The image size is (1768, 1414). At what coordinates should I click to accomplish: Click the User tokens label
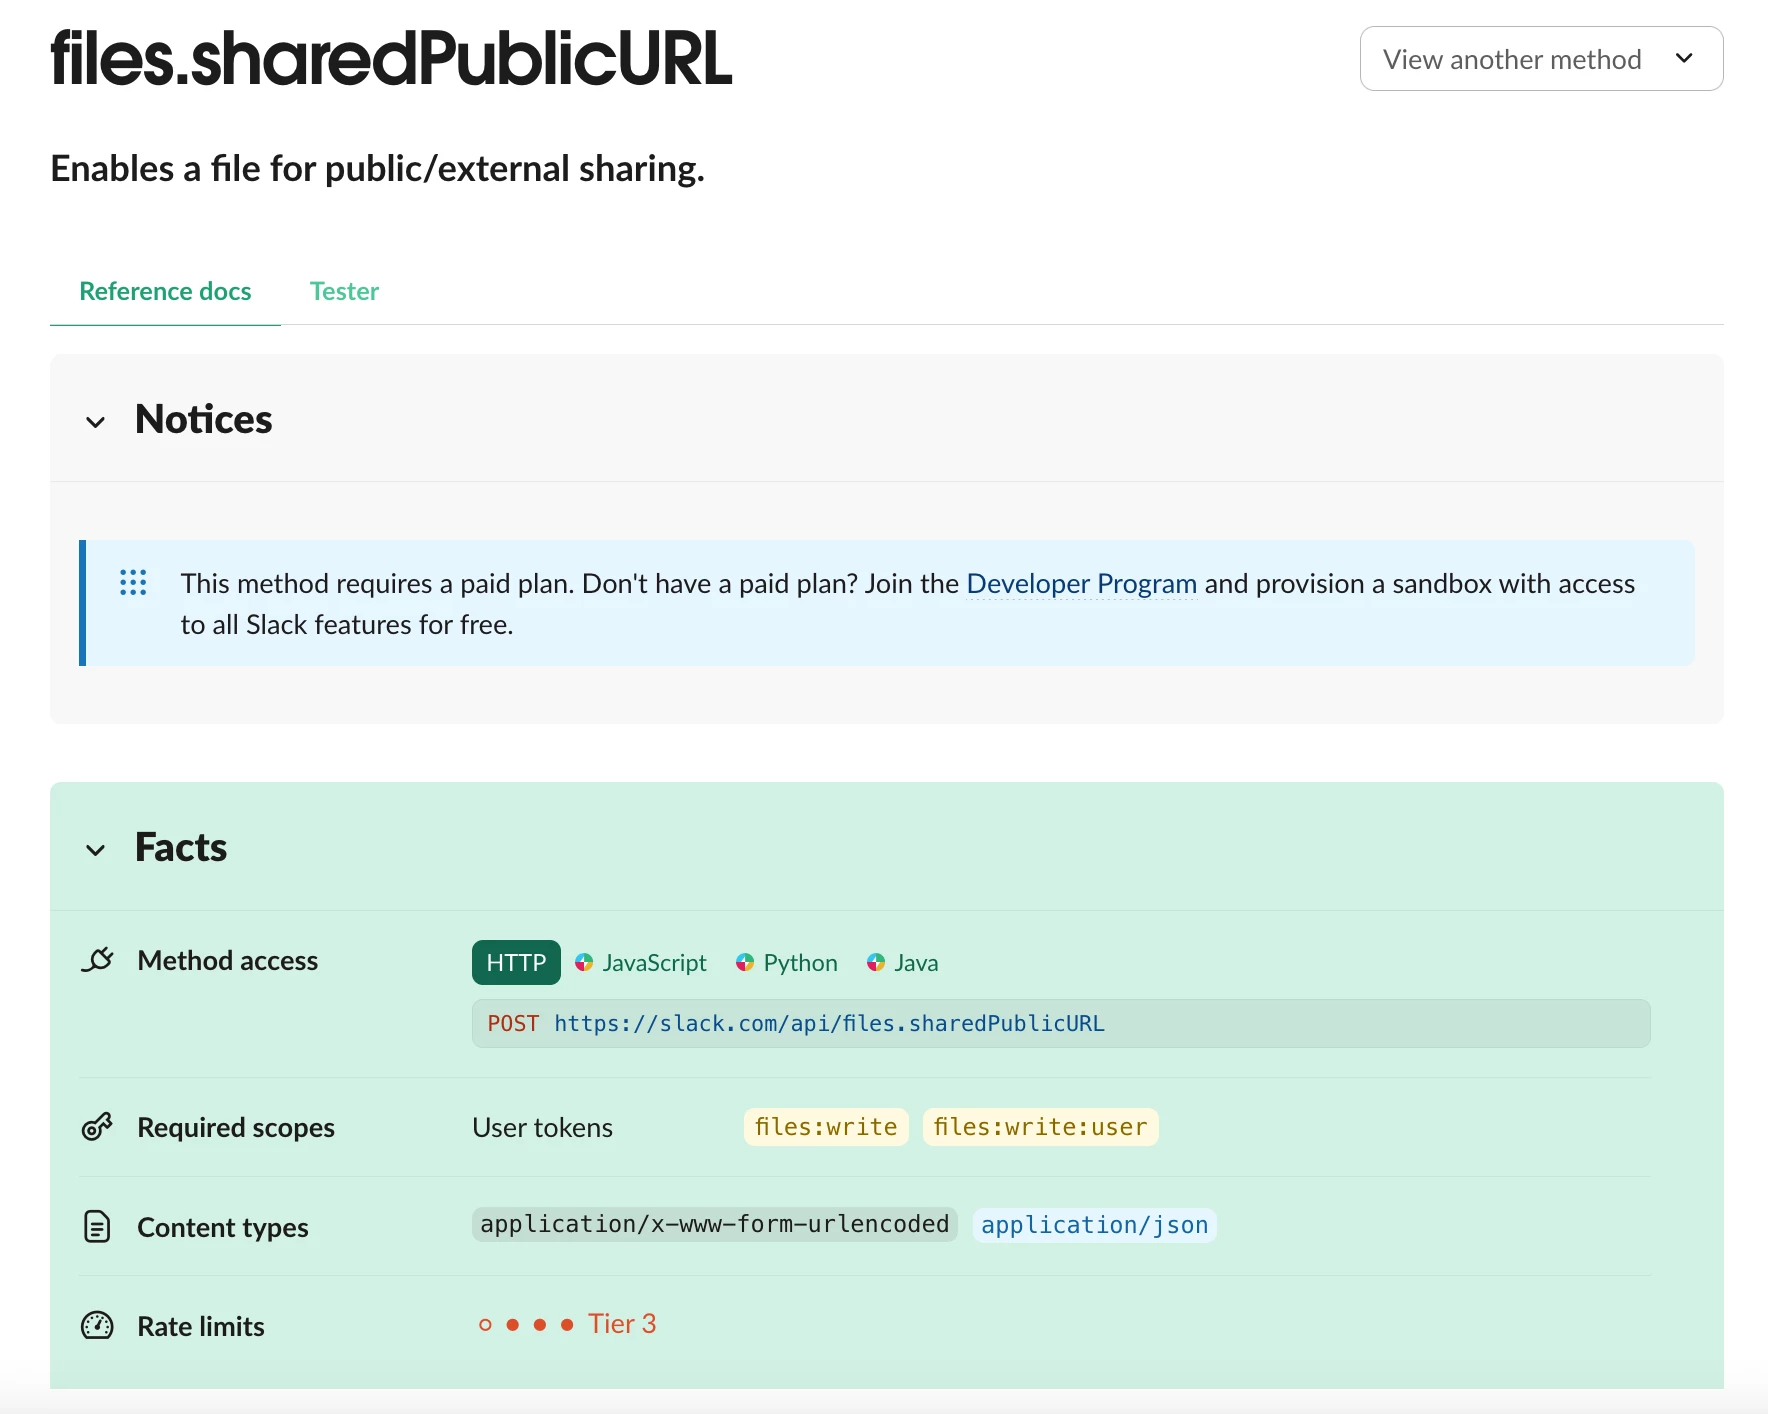tap(542, 1127)
